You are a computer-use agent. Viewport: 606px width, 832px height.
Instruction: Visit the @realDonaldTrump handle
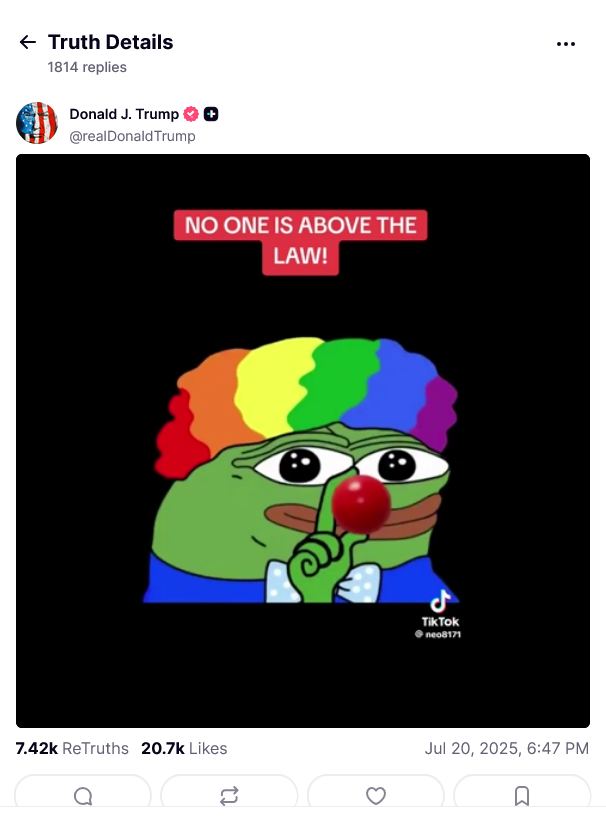coord(132,136)
